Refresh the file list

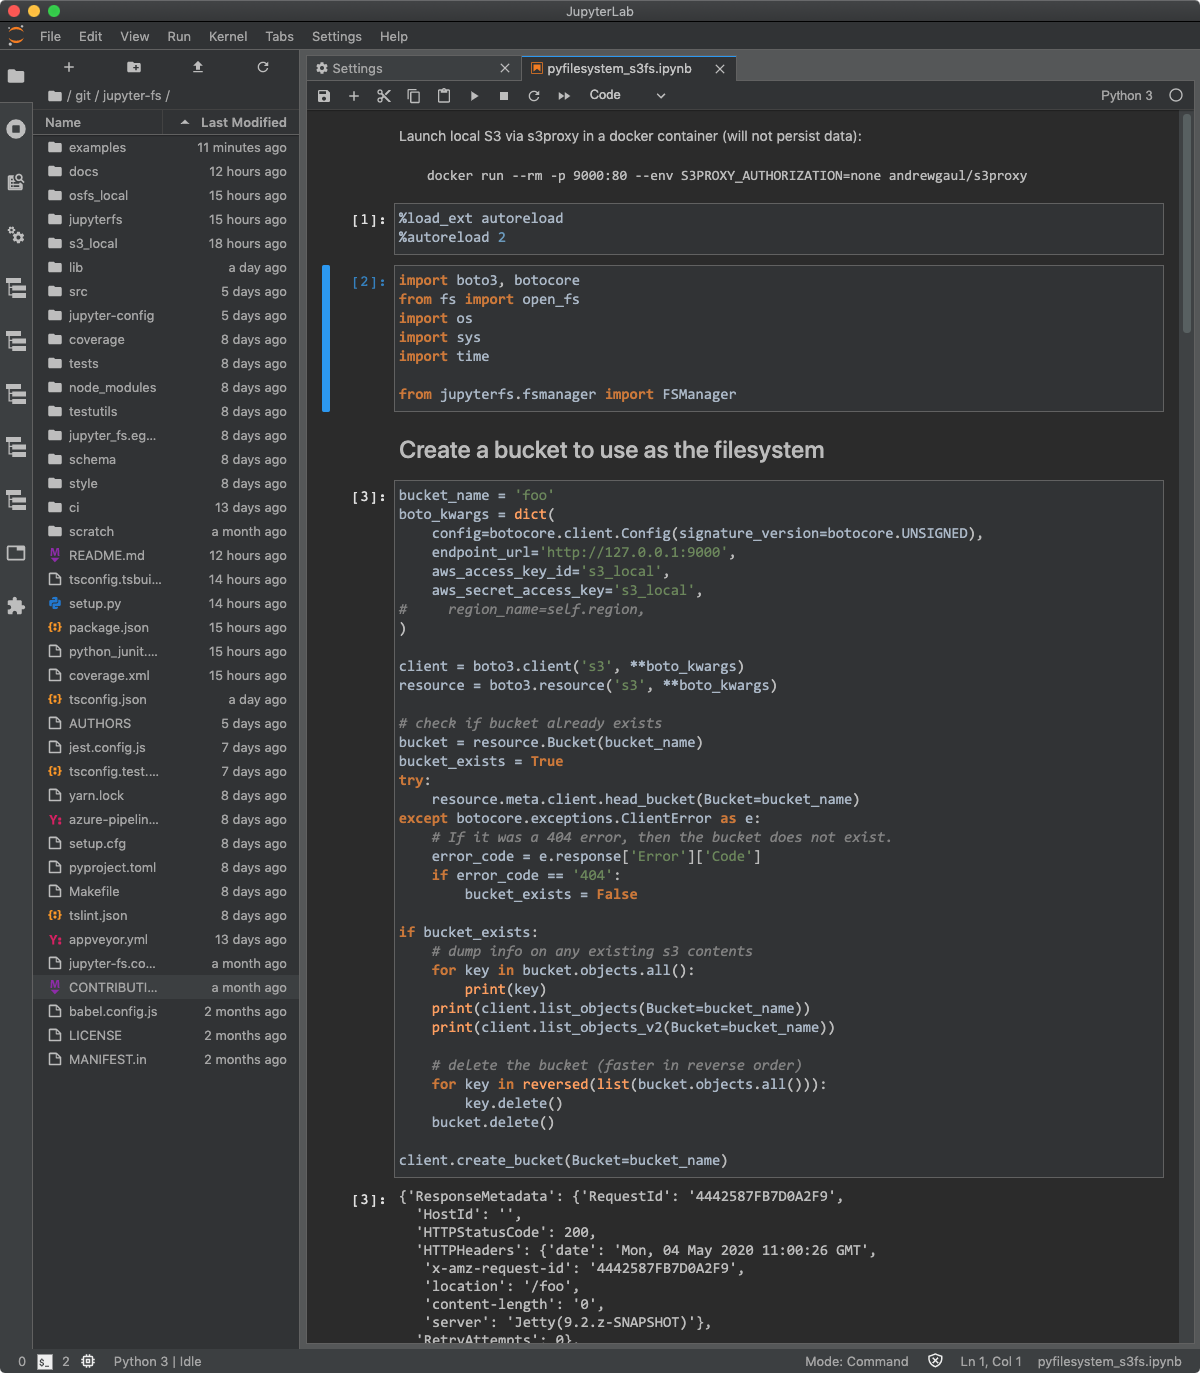(263, 67)
